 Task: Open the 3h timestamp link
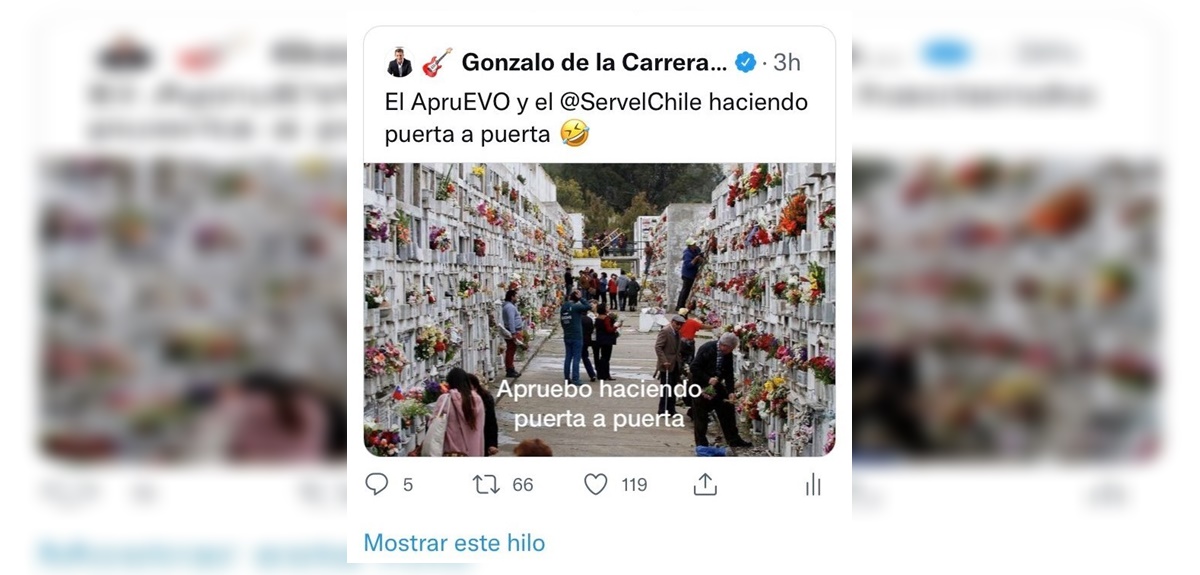pos(787,63)
